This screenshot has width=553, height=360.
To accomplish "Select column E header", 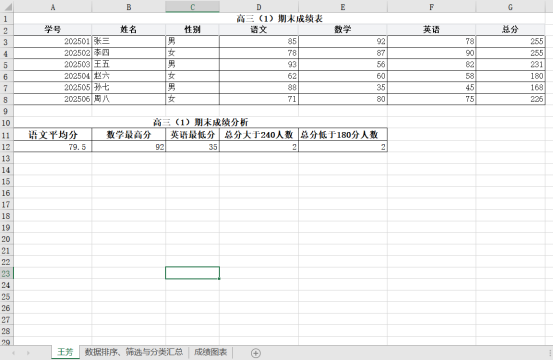I will 343,7.
